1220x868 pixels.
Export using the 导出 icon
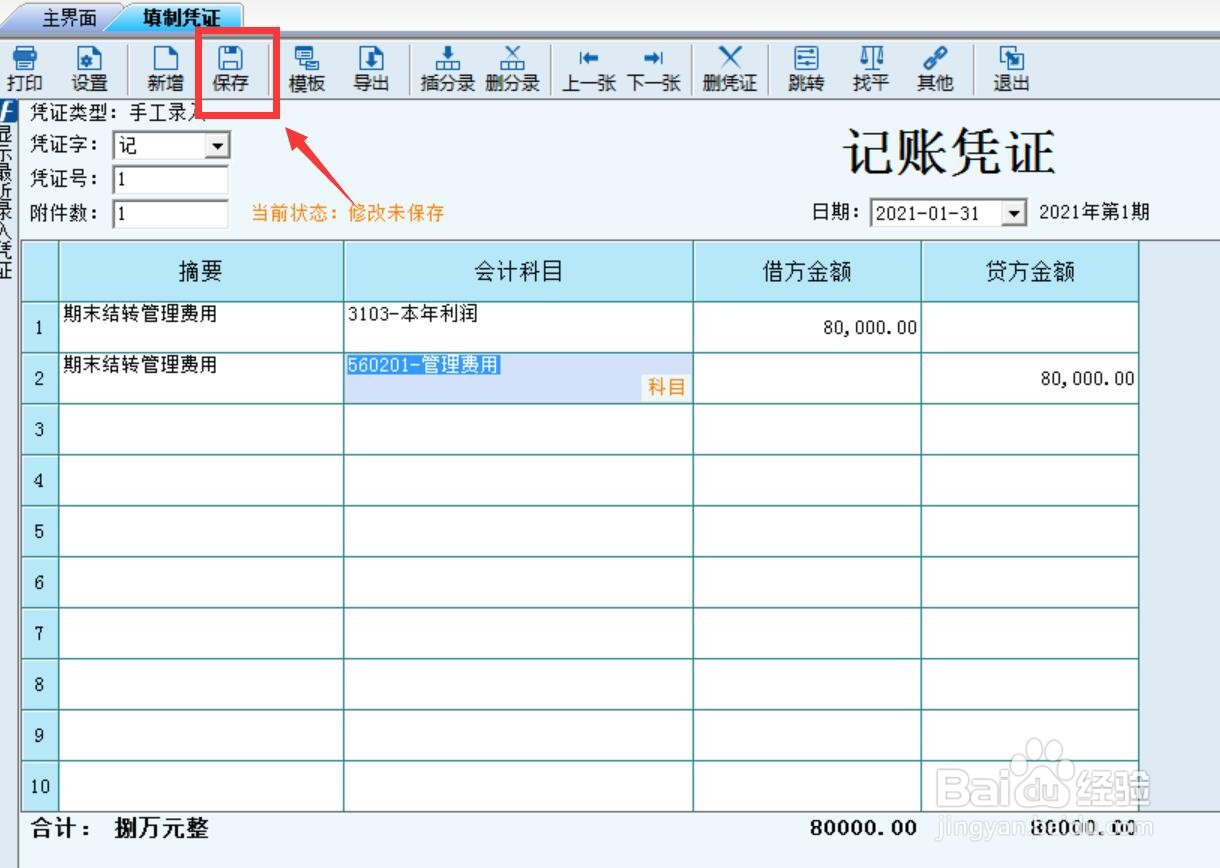point(371,69)
